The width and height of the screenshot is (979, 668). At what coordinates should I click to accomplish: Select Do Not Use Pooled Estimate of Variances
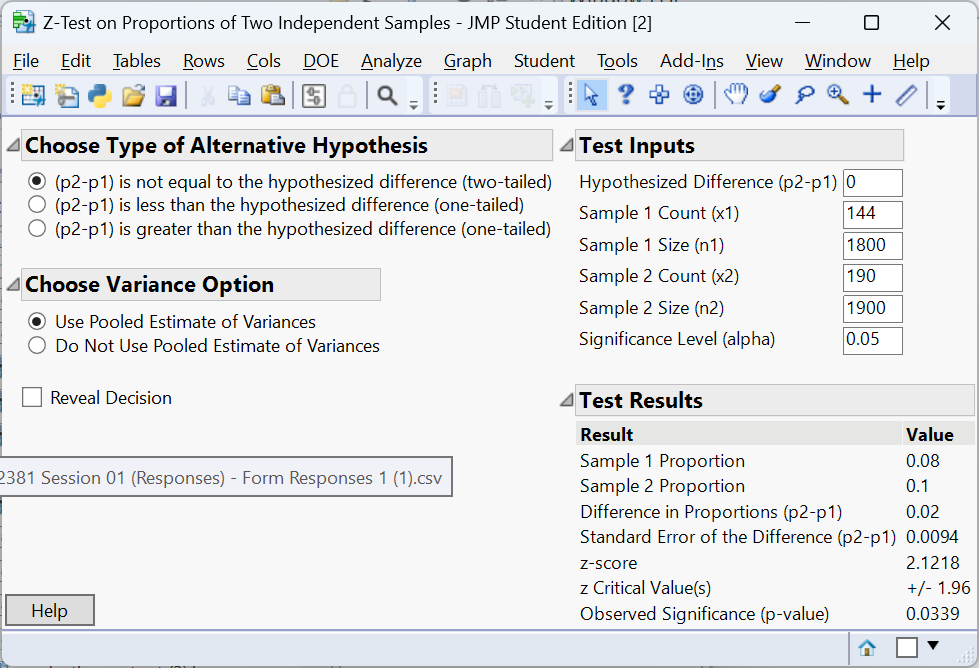37,346
